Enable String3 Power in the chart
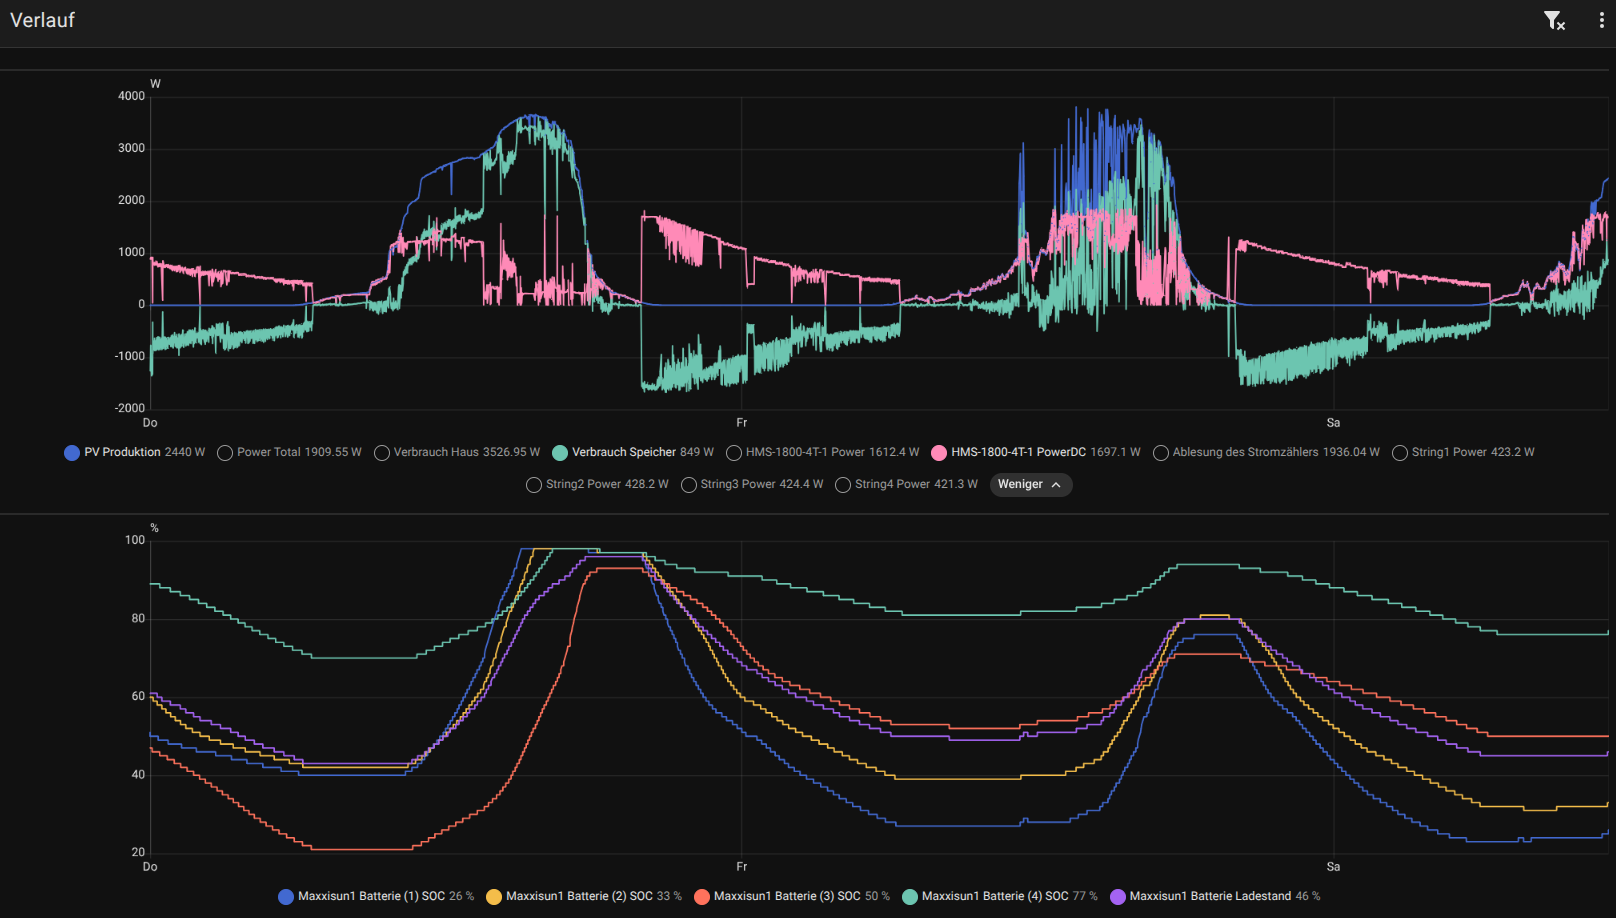 [752, 485]
